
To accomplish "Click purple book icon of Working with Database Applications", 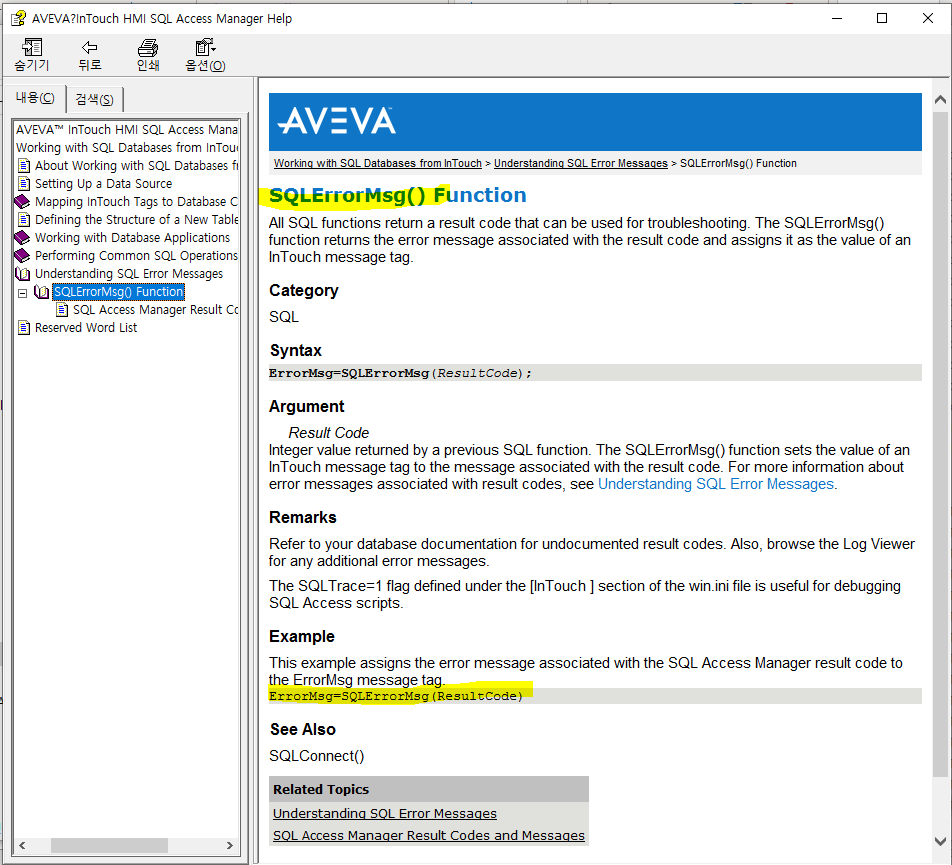I will click(22, 237).
